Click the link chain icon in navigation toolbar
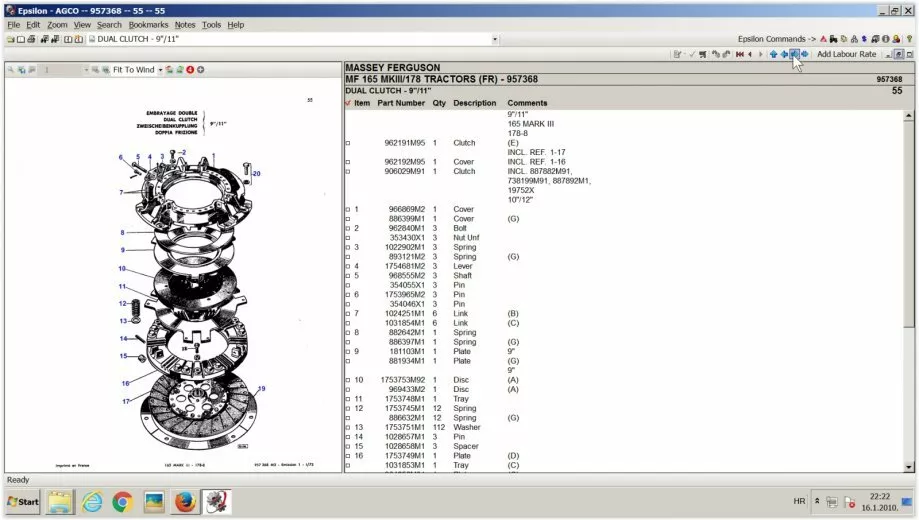 pos(716,54)
